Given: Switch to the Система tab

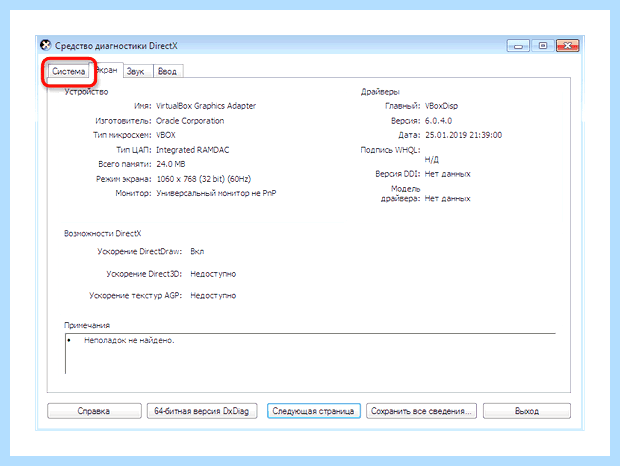Looking at the screenshot, I should (69, 72).
